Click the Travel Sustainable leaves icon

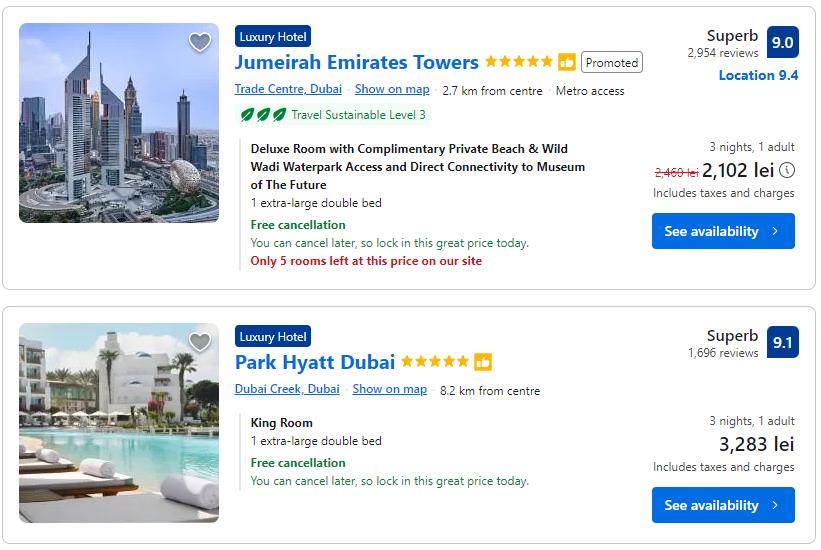[264, 115]
